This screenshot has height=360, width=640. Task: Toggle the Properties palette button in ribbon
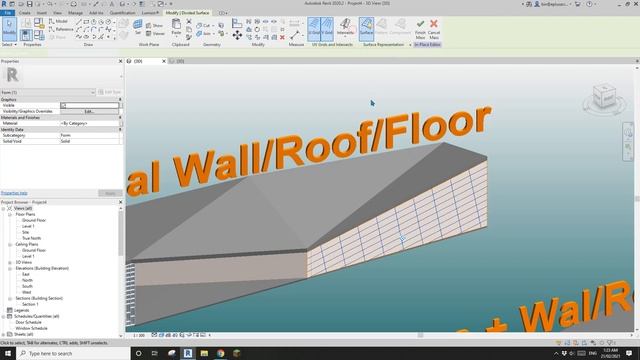[26, 35]
